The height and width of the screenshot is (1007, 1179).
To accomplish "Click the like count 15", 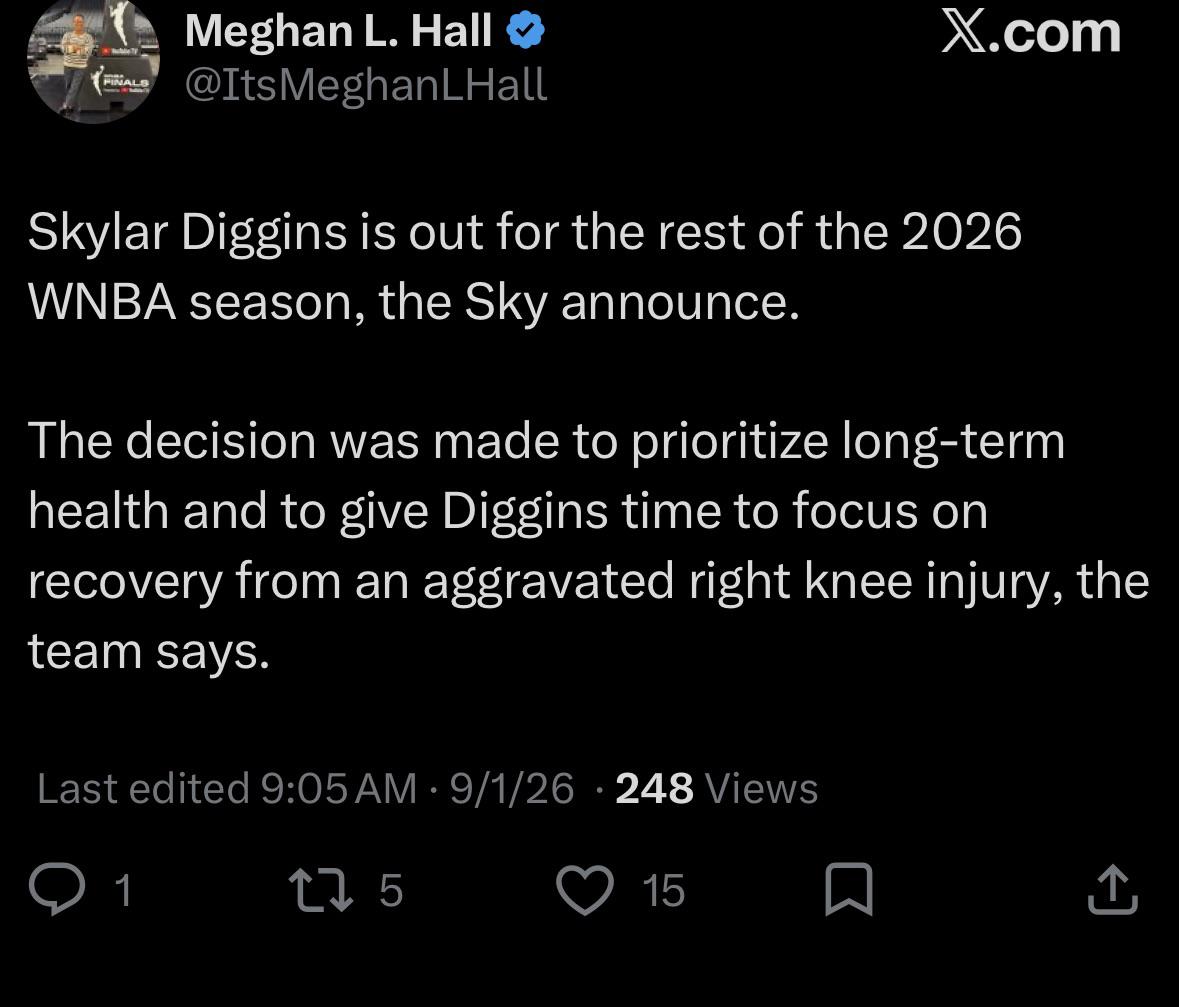I will [x=663, y=890].
